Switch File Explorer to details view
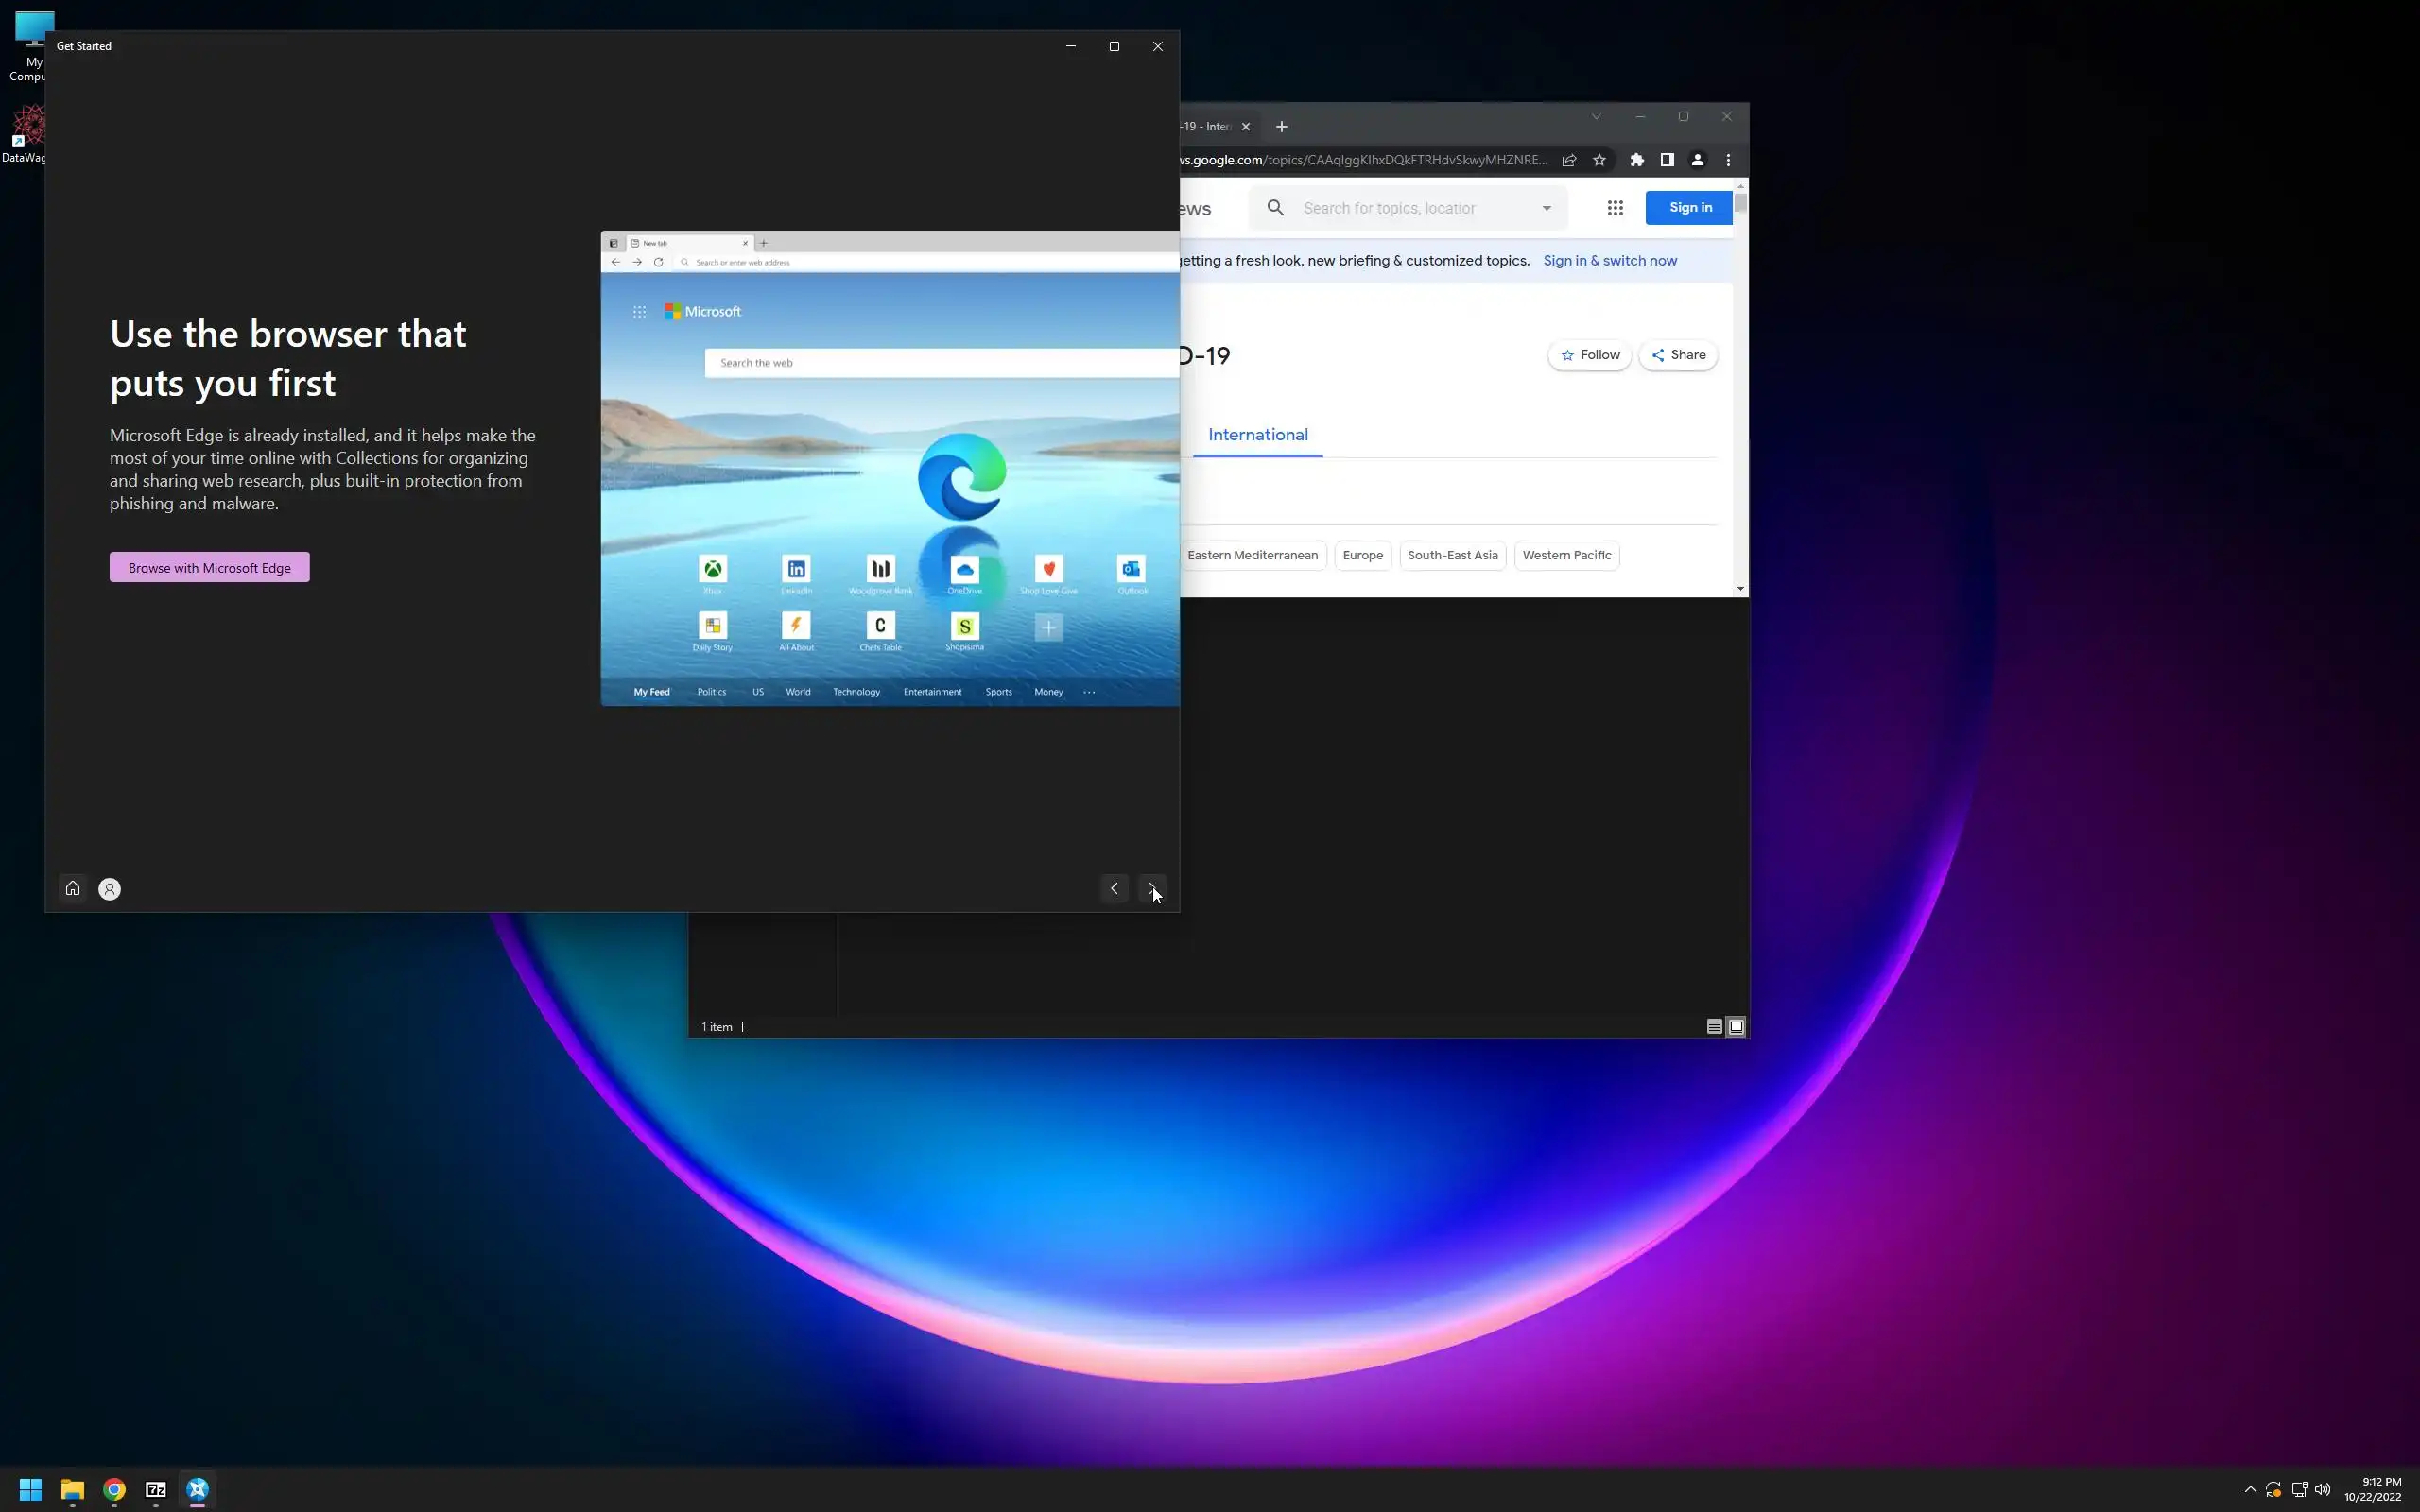Screen dimensions: 2420x1512 (x=1713, y=1027)
